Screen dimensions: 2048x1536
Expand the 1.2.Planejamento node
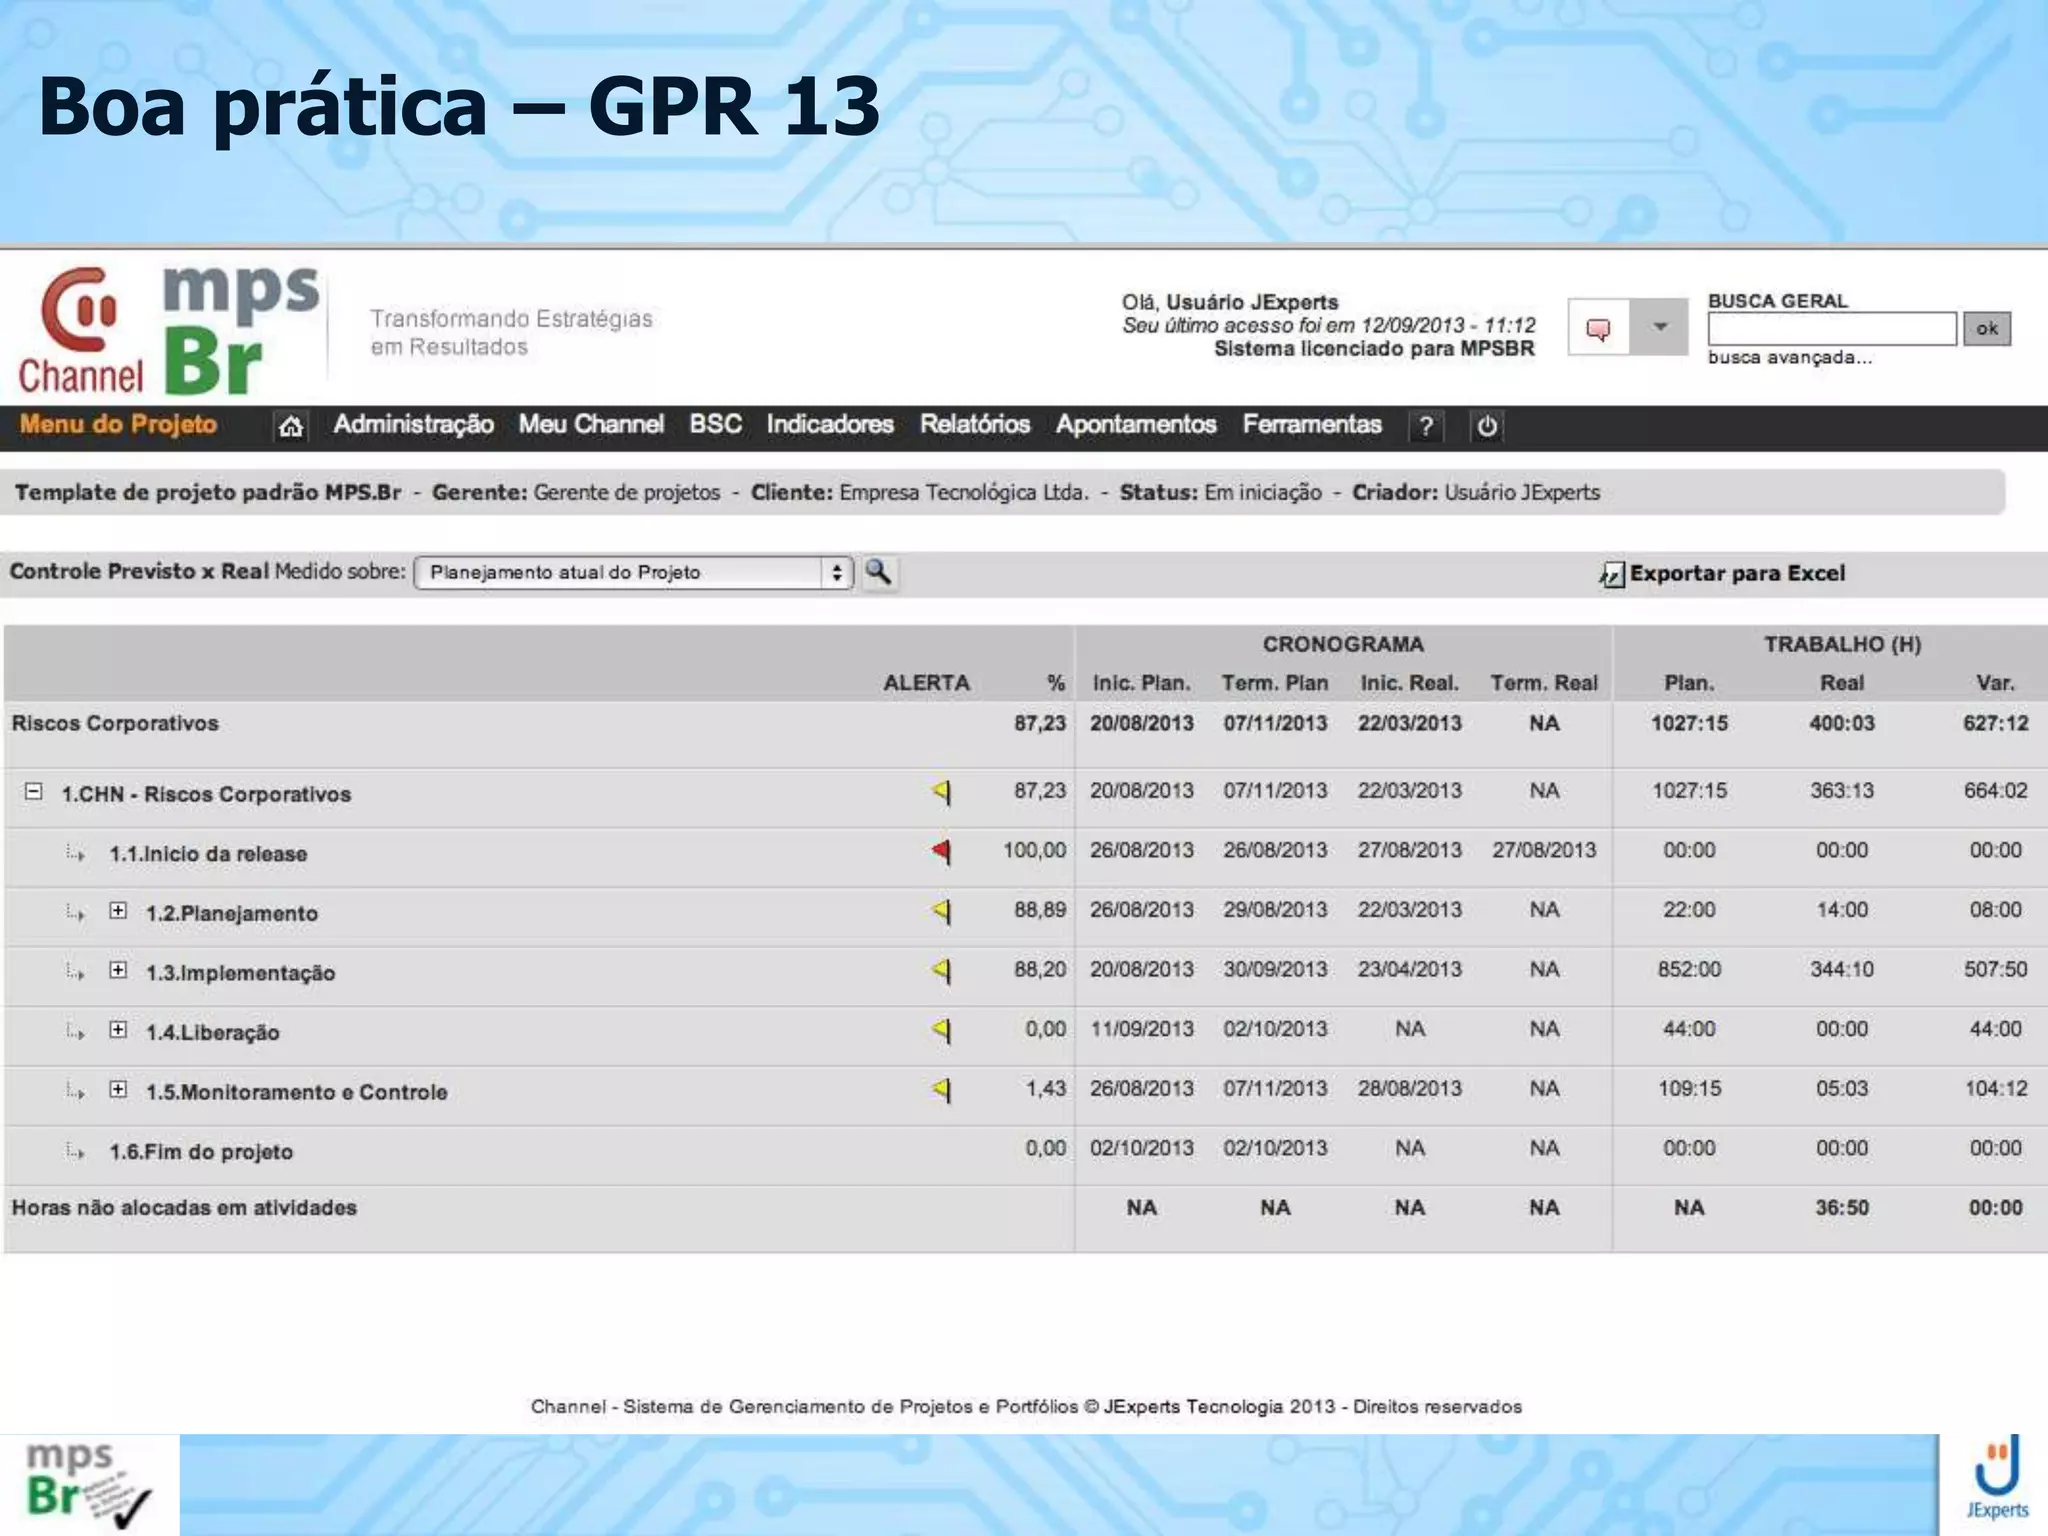click(118, 911)
